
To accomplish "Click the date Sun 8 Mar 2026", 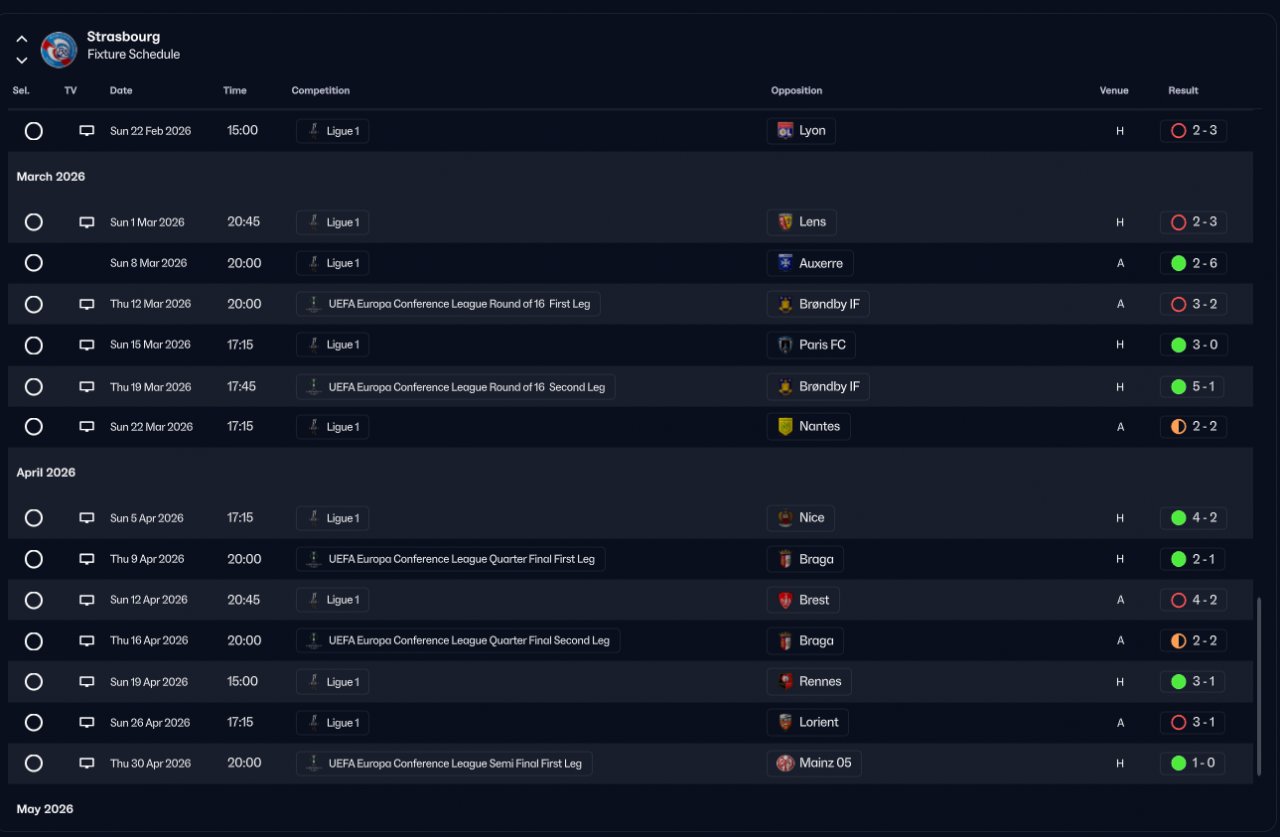I will coord(148,263).
